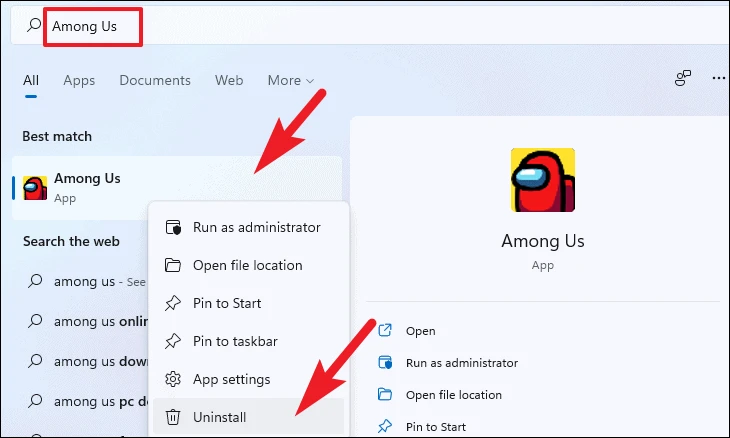
Task: Click the pin icon in the preview pane
Action: [385, 426]
